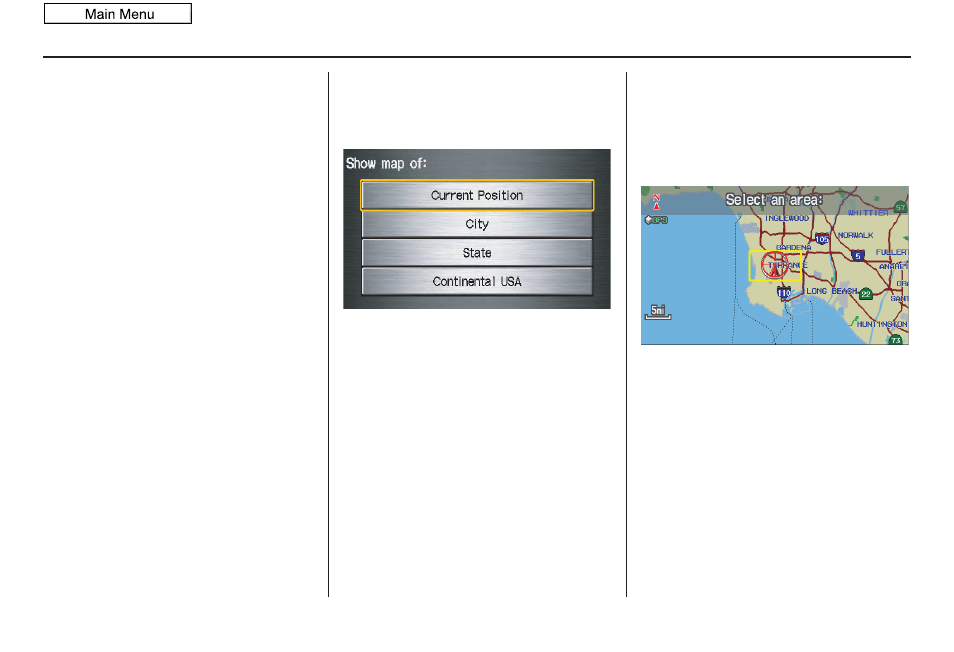The image size is (954, 652).
Task: Select the City option
Action: [476, 224]
